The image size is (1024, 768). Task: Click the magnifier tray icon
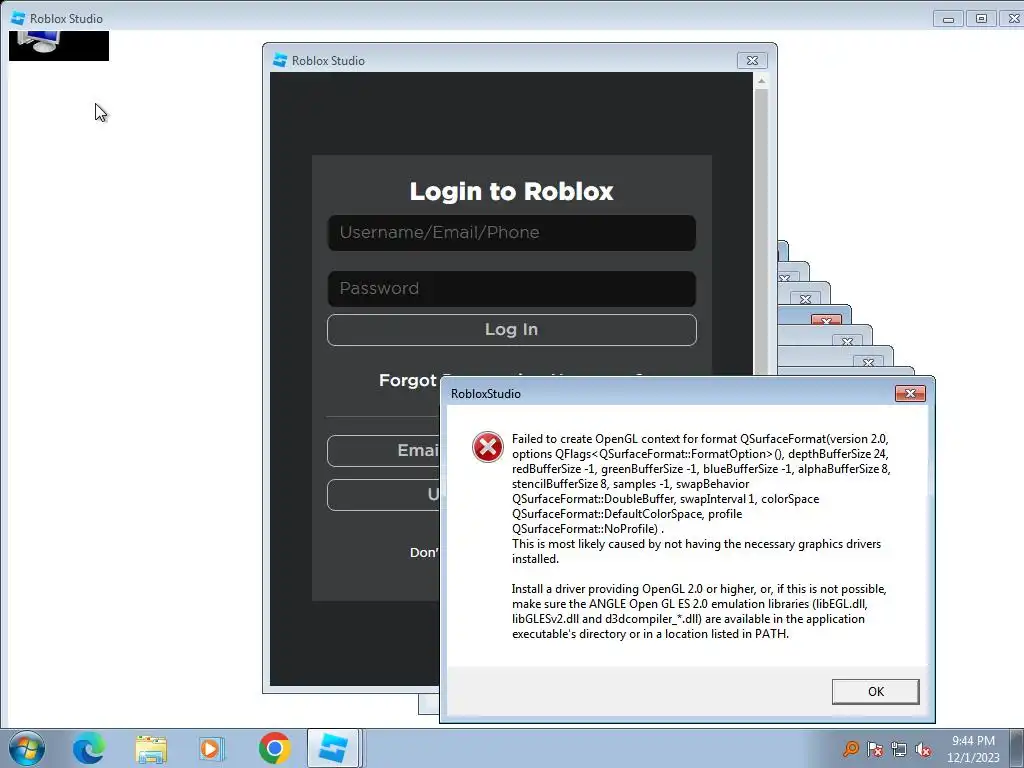[850, 748]
